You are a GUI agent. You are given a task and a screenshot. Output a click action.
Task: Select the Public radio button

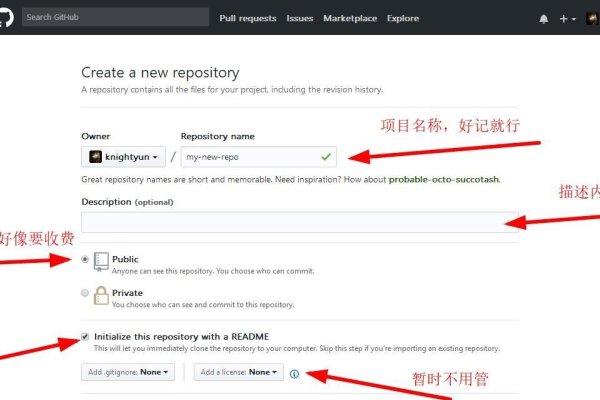pyautogui.click(x=85, y=259)
